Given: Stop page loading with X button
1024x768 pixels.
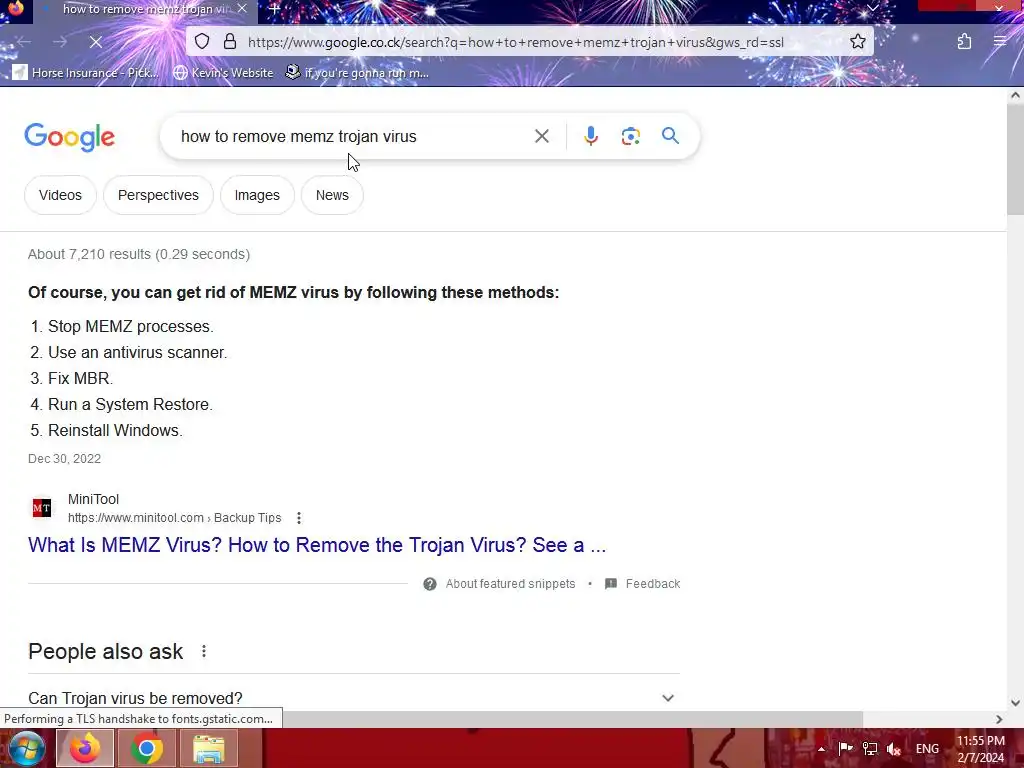Looking at the screenshot, I should 95,42.
